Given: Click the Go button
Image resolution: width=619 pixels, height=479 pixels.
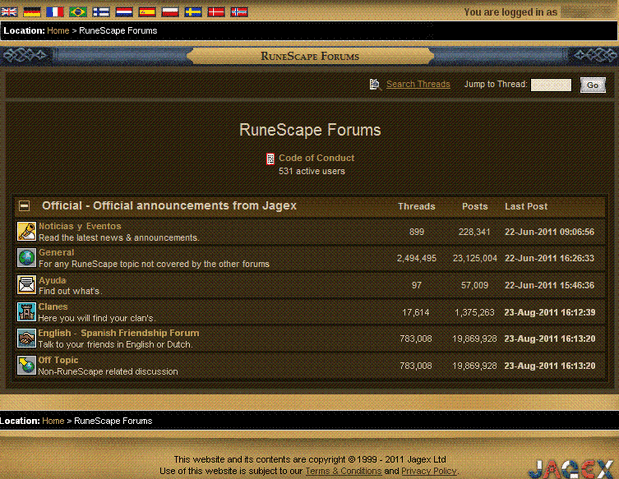Looking at the screenshot, I should [x=593, y=85].
